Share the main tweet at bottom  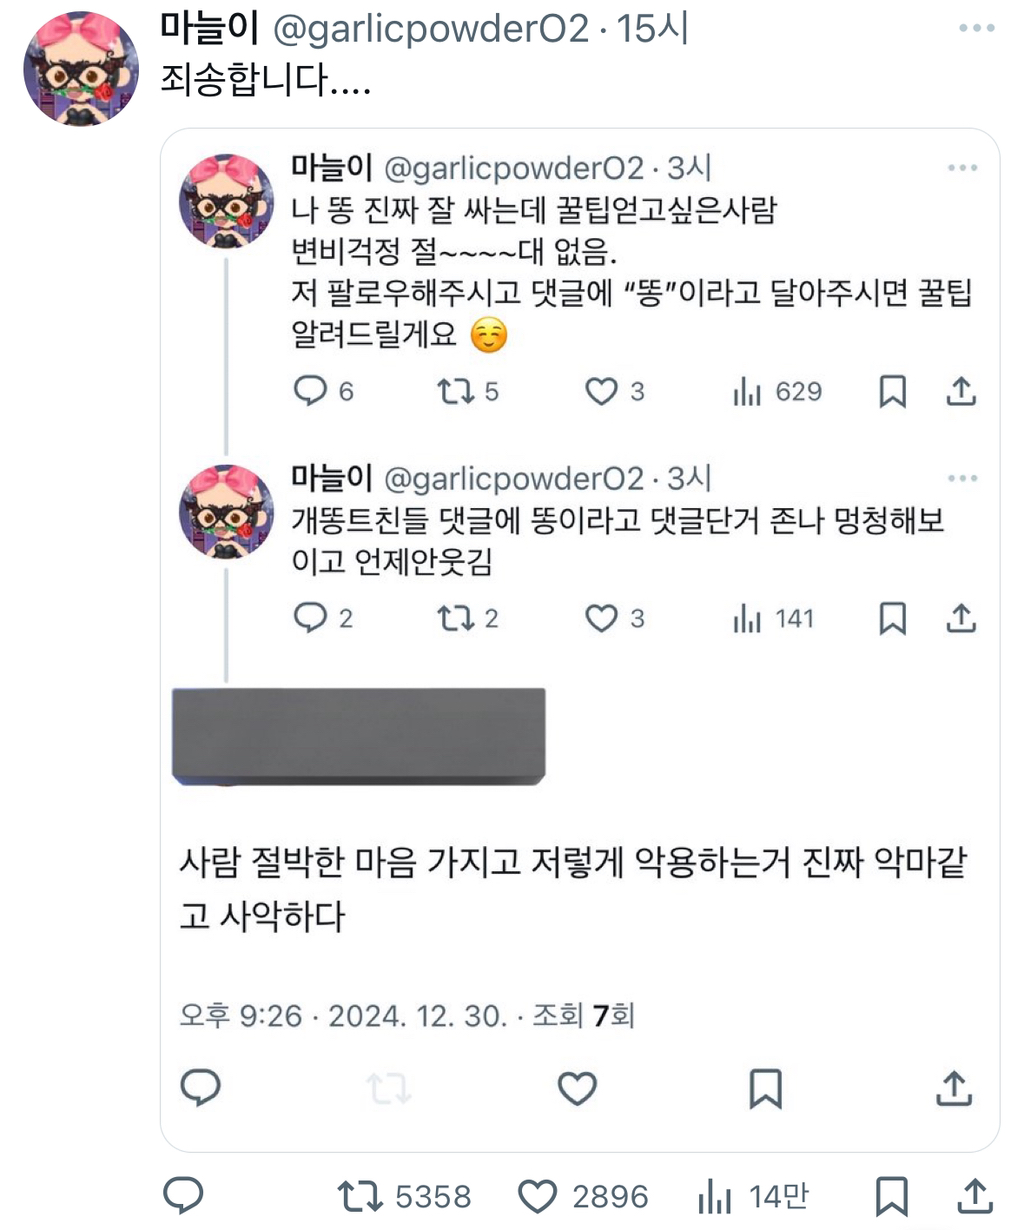(975, 1196)
